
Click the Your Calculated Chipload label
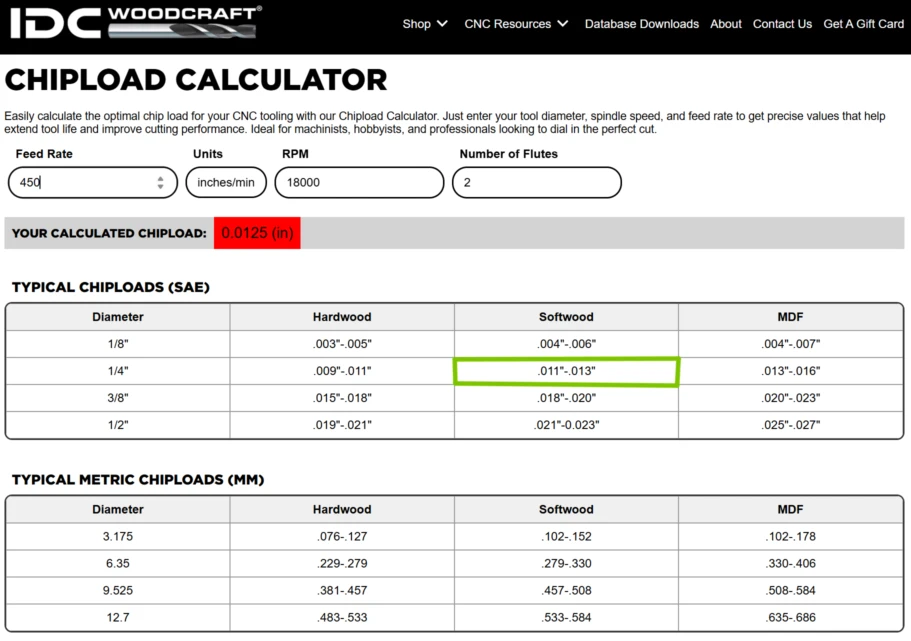click(x=109, y=233)
